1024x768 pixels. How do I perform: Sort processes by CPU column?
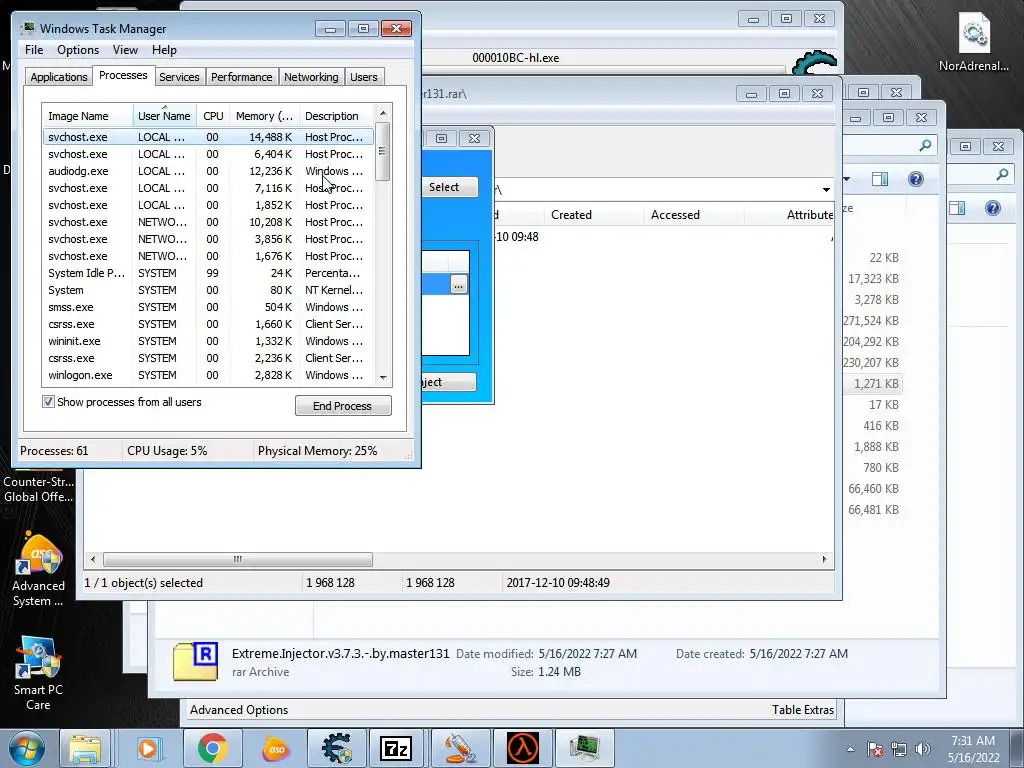pyautogui.click(x=213, y=116)
